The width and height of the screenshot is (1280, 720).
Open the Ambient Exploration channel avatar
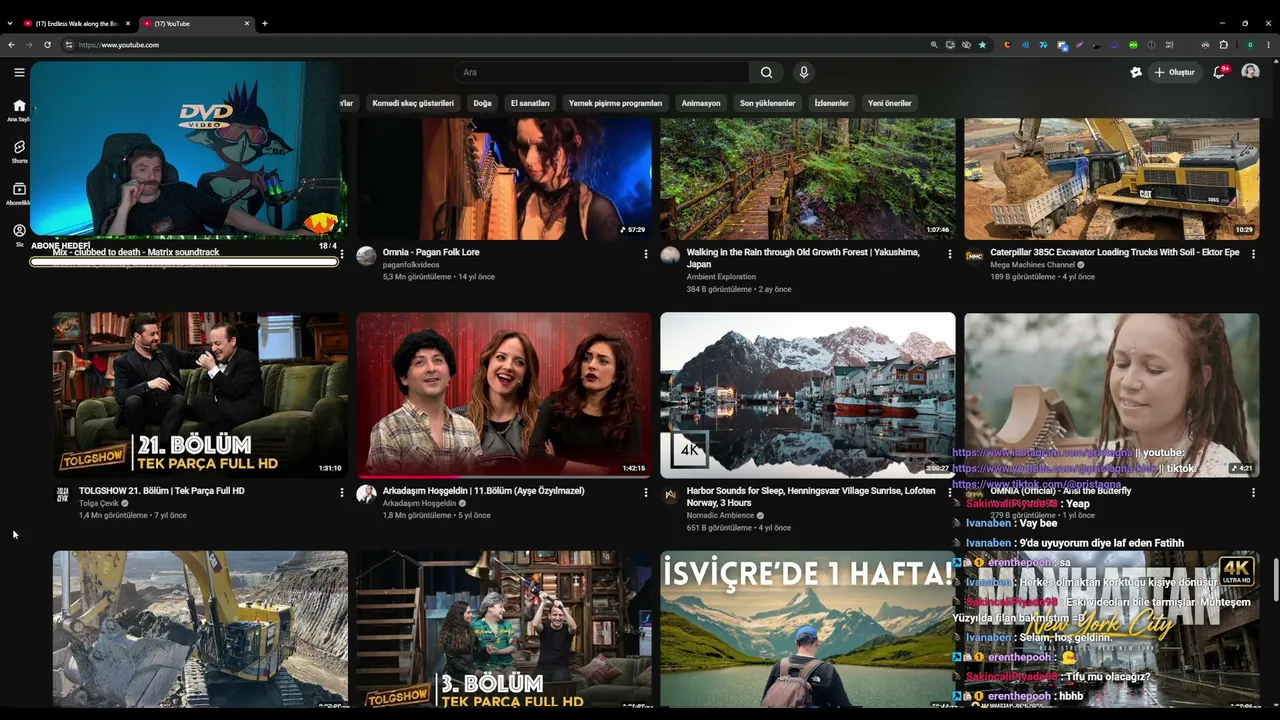670,256
